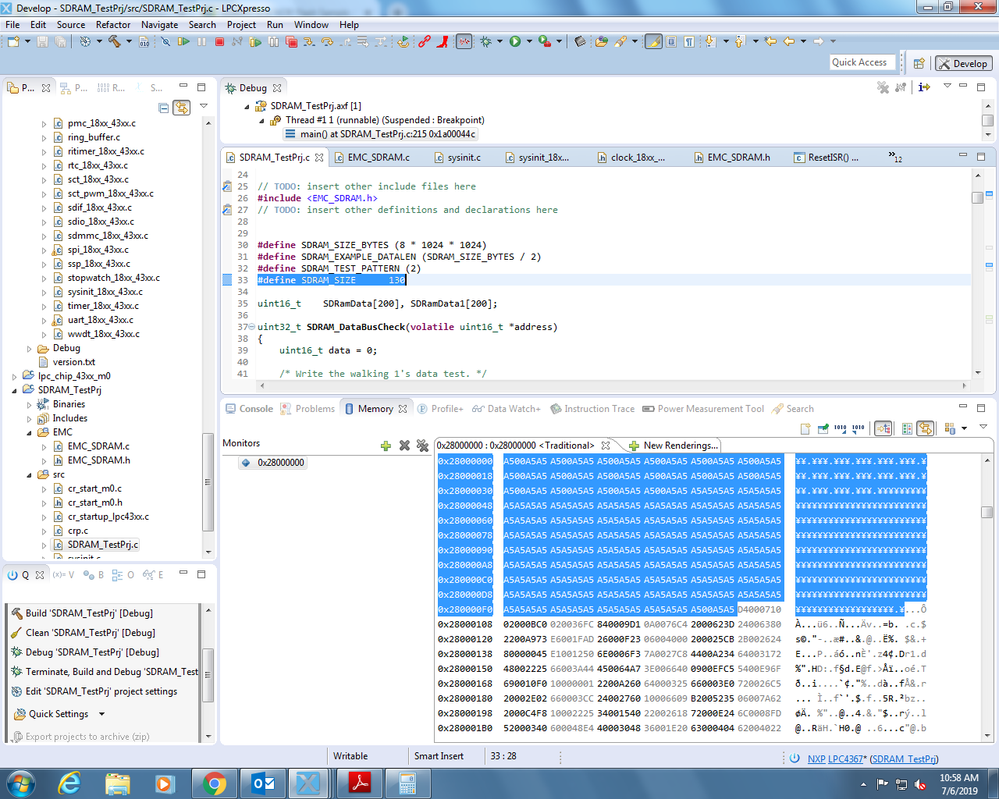The width and height of the screenshot is (999, 799).
Task: Click the Quick Access search field
Action: (x=860, y=62)
